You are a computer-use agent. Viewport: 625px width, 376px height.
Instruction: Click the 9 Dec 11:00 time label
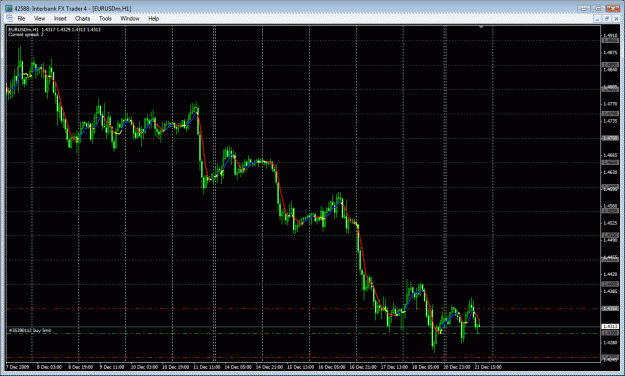coord(112,367)
